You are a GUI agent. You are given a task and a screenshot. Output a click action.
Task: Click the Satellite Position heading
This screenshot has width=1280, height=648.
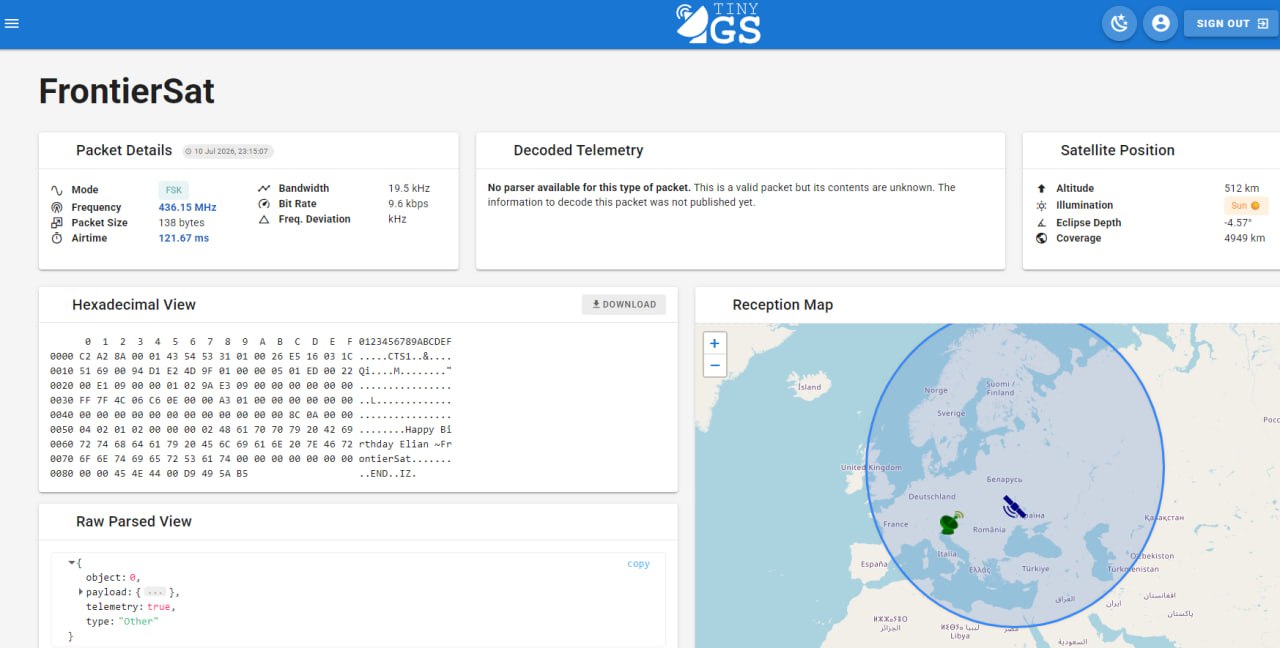pyautogui.click(x=1117, y=150)
